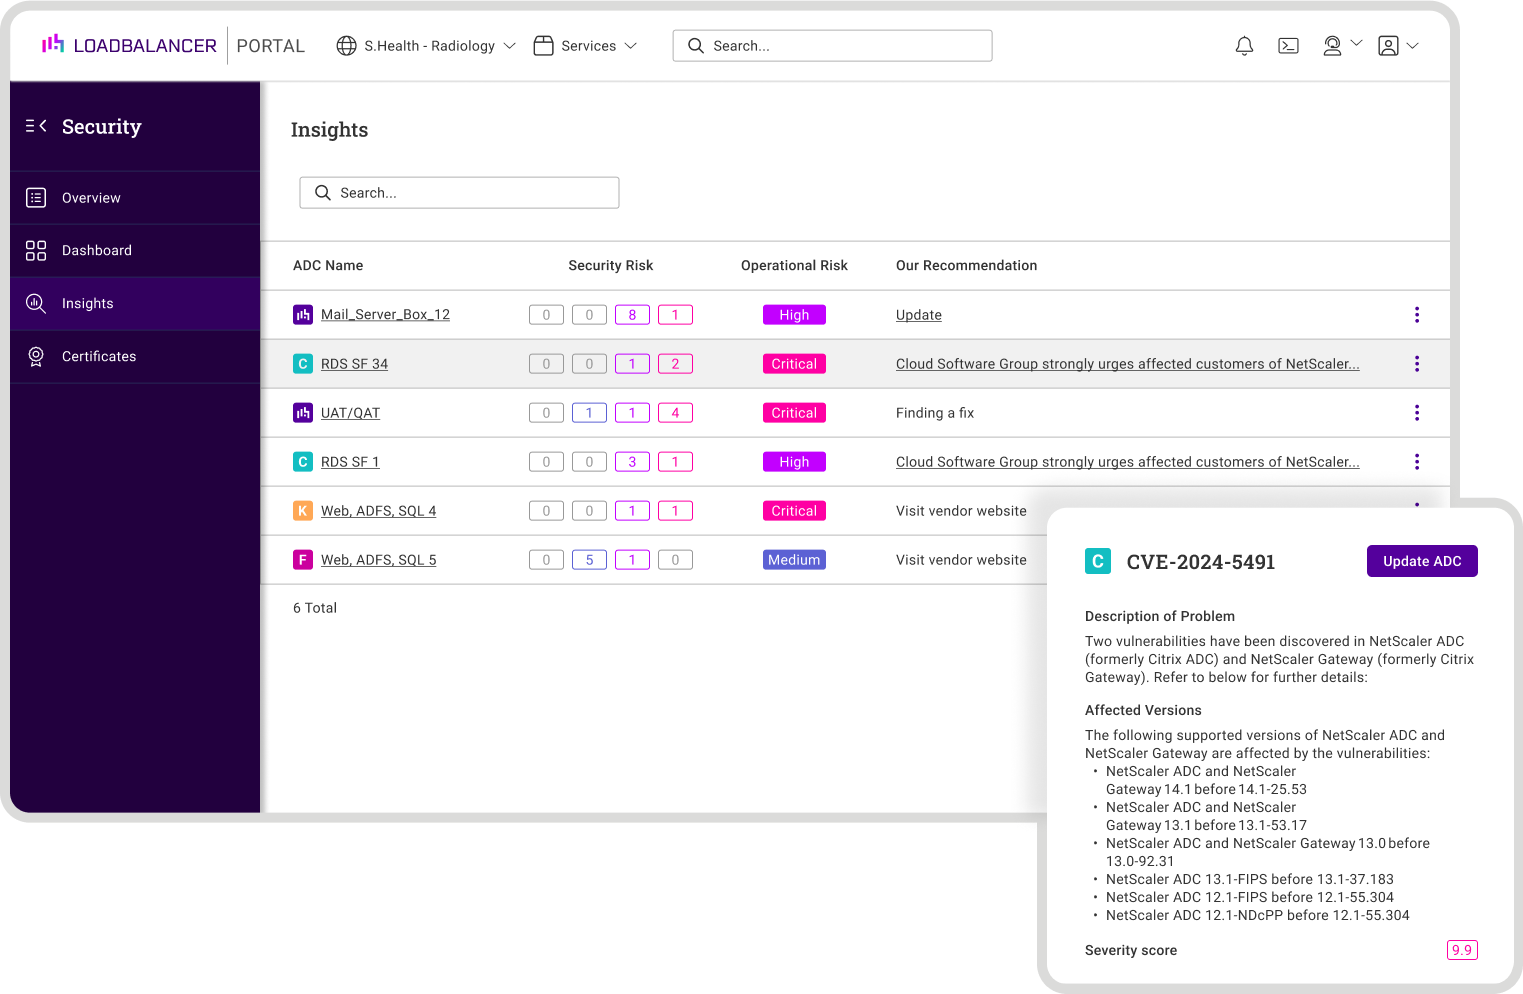The width and height of the screenshot is (1523, 994).
Task: Expand the S.Health - Radiology organization dropdown
Action: click(x=509, y=46)
